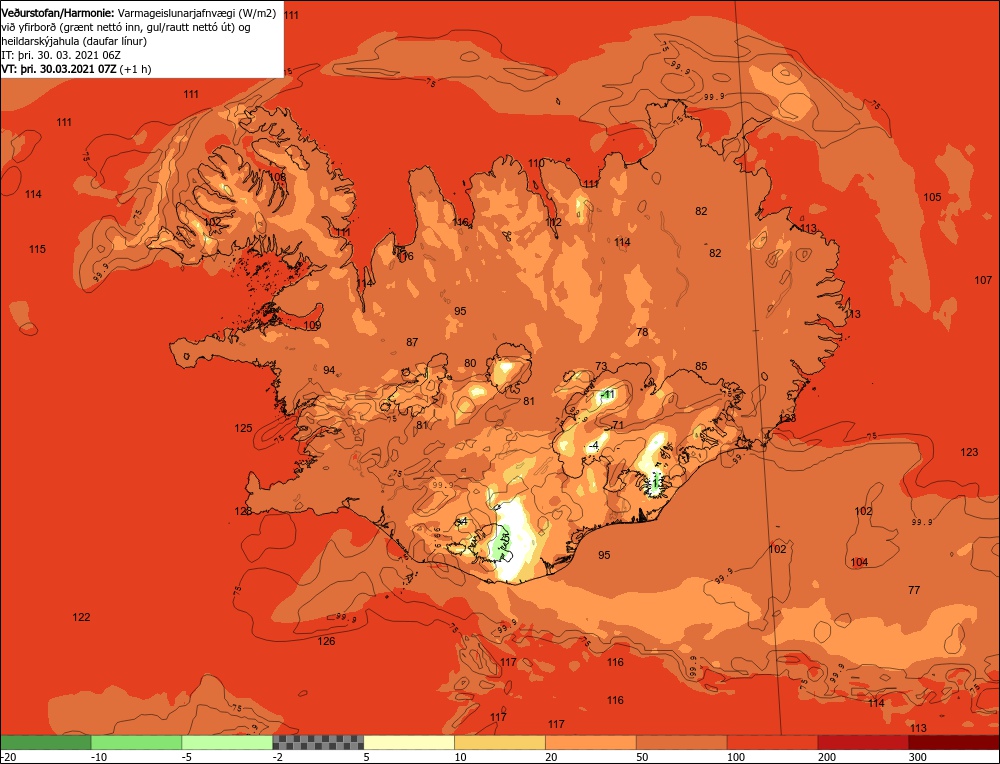Image resolution: width=1000 pixels, height=764 pixels.
Task: Click the map value '112' in northern Iceland
Action: pyautogui.click(x=554, y=223)
